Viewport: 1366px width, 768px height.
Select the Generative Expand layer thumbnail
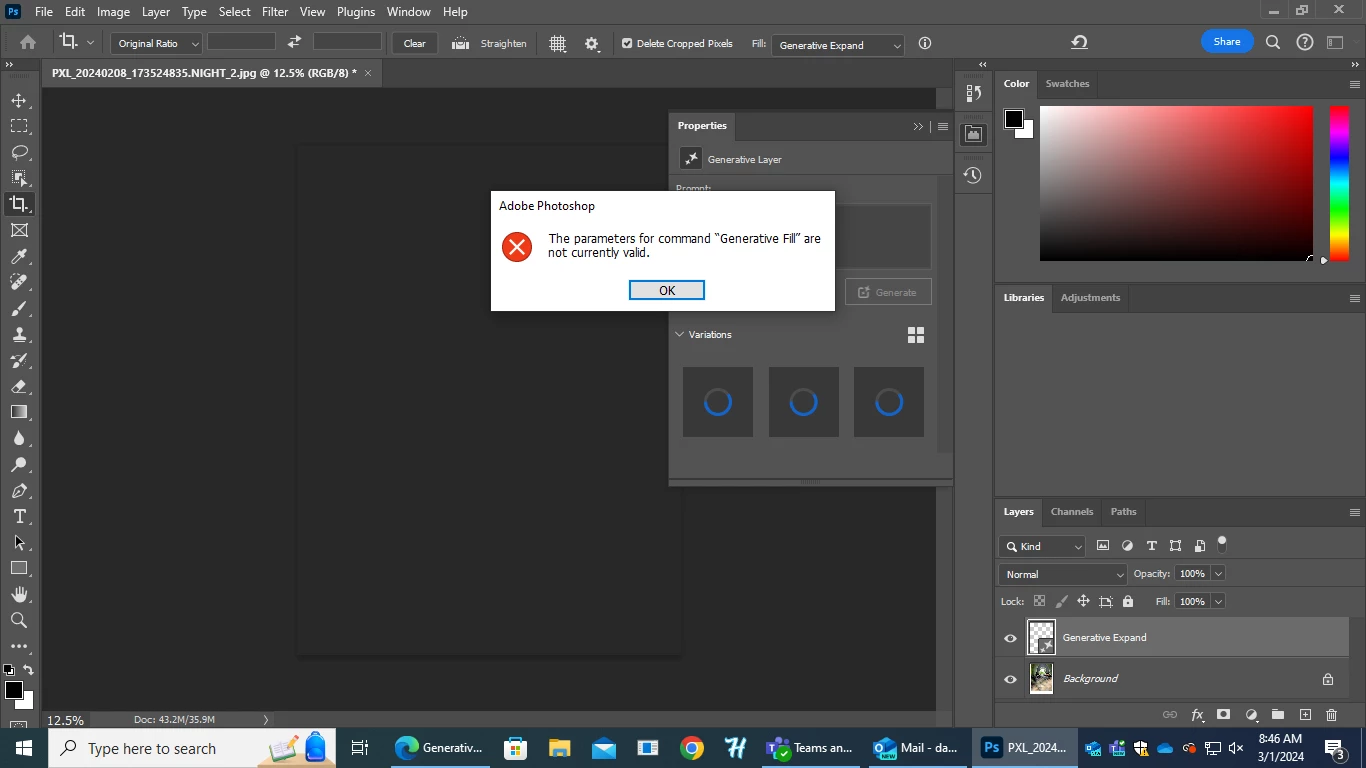1042,638
